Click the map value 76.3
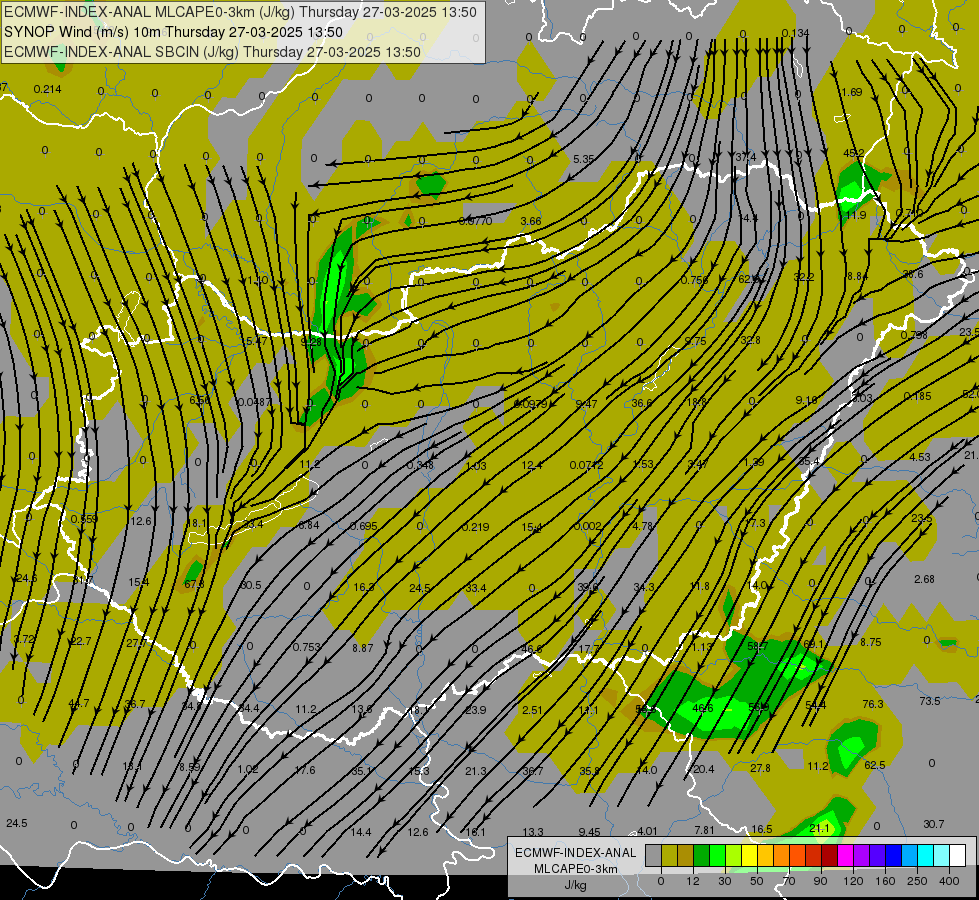The image size is (979, 900). click(x=873, y=704)
